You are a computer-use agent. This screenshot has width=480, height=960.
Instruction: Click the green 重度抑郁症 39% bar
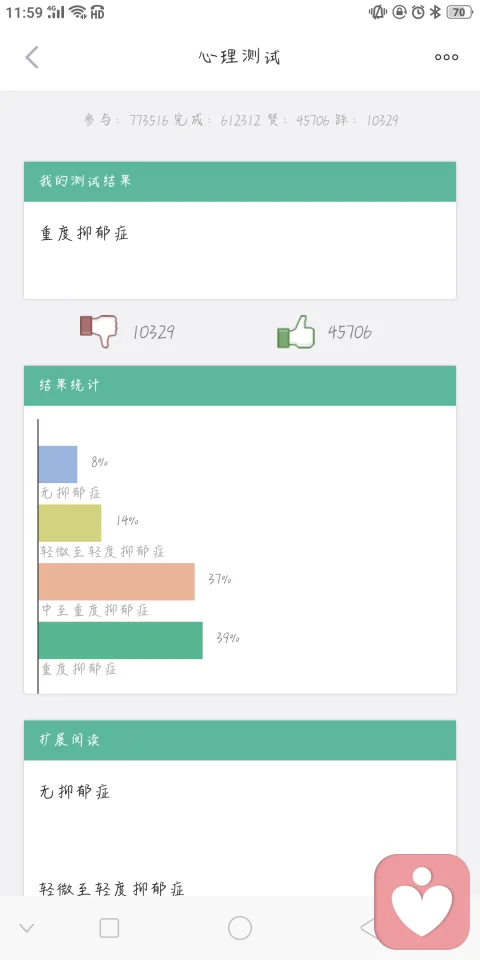[121, 640]
